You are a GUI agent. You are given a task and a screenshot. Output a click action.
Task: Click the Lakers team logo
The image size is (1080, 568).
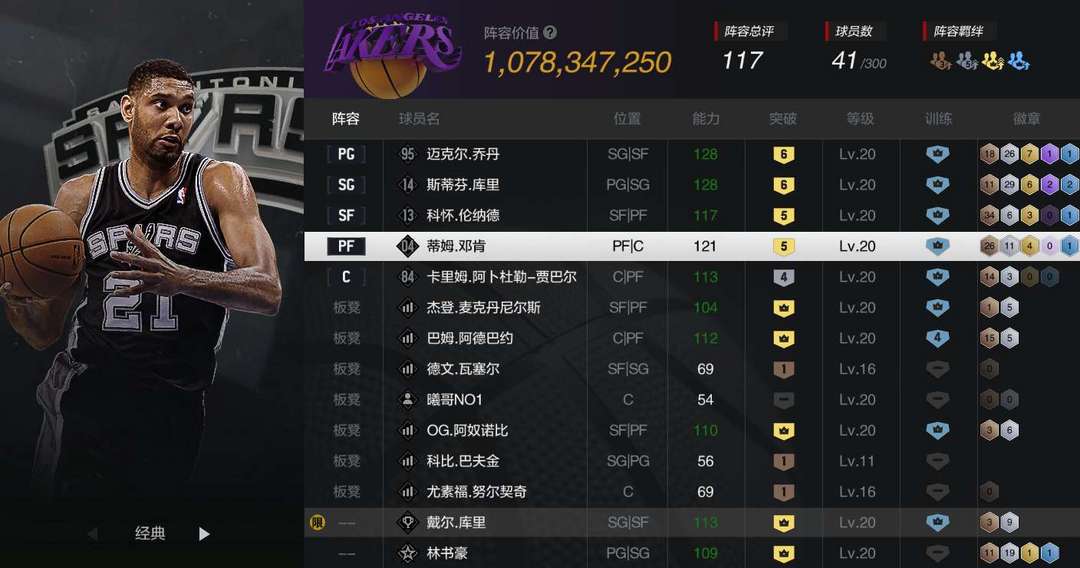tap(393, 55)
